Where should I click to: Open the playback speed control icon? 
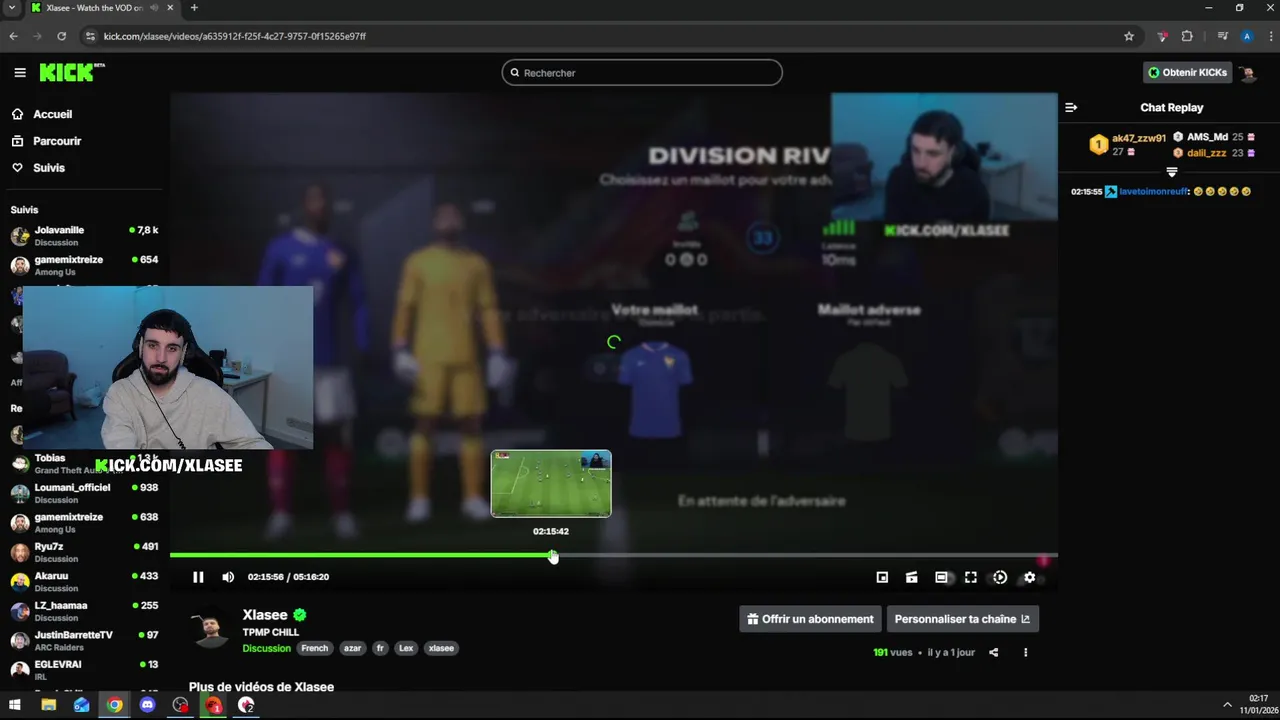1000,577
